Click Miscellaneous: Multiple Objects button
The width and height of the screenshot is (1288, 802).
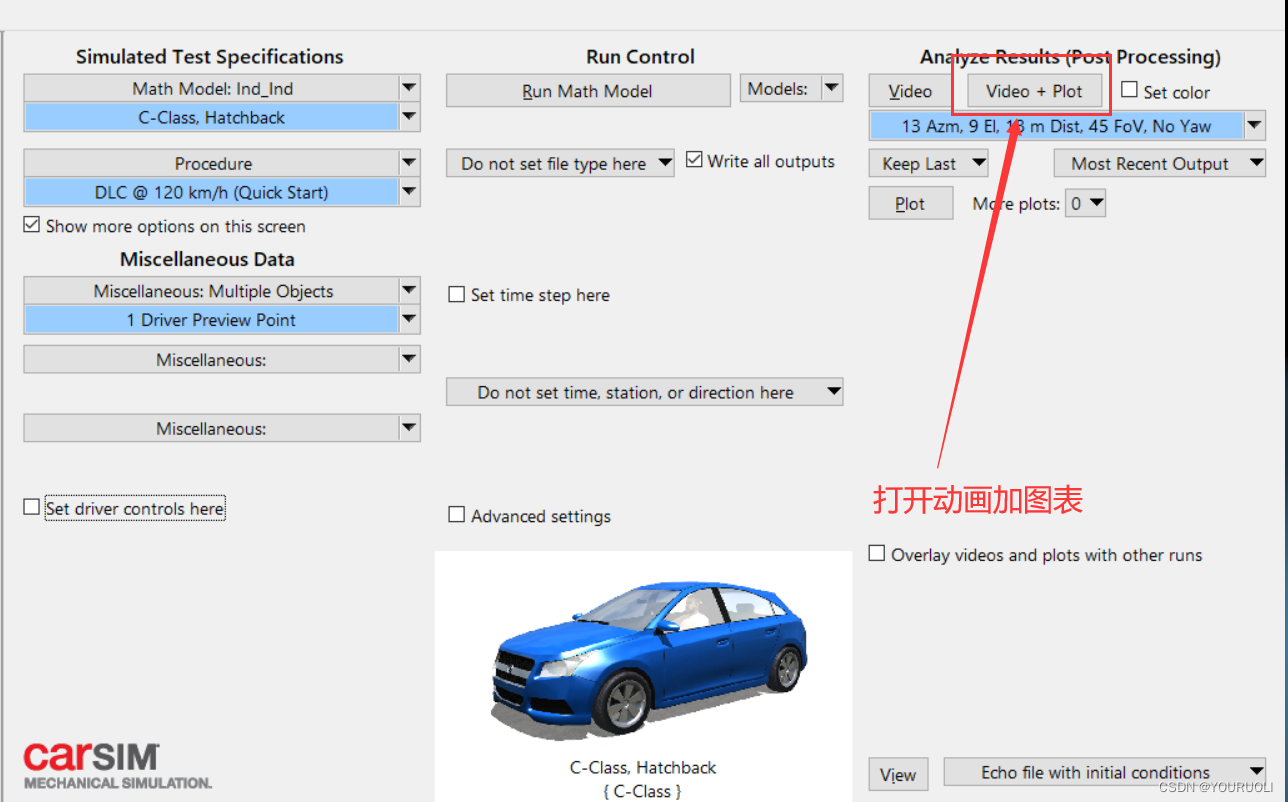pyautogui.click(x=211, y=291)
